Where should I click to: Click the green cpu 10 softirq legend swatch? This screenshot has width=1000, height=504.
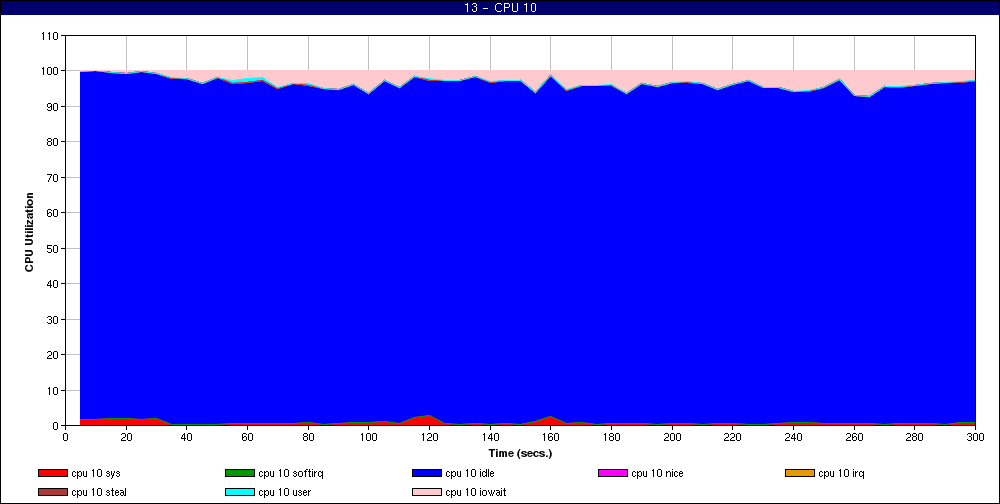(240, 473)
